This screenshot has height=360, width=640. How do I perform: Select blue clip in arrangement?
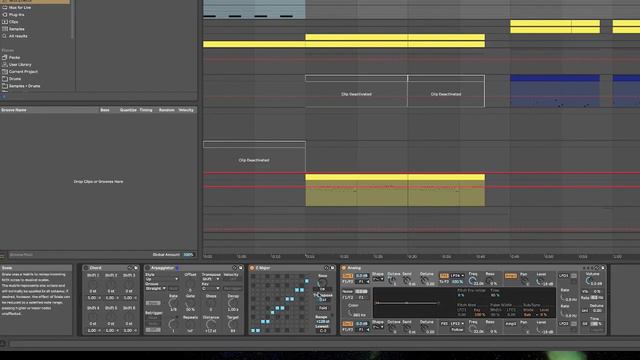pos(555,91)
